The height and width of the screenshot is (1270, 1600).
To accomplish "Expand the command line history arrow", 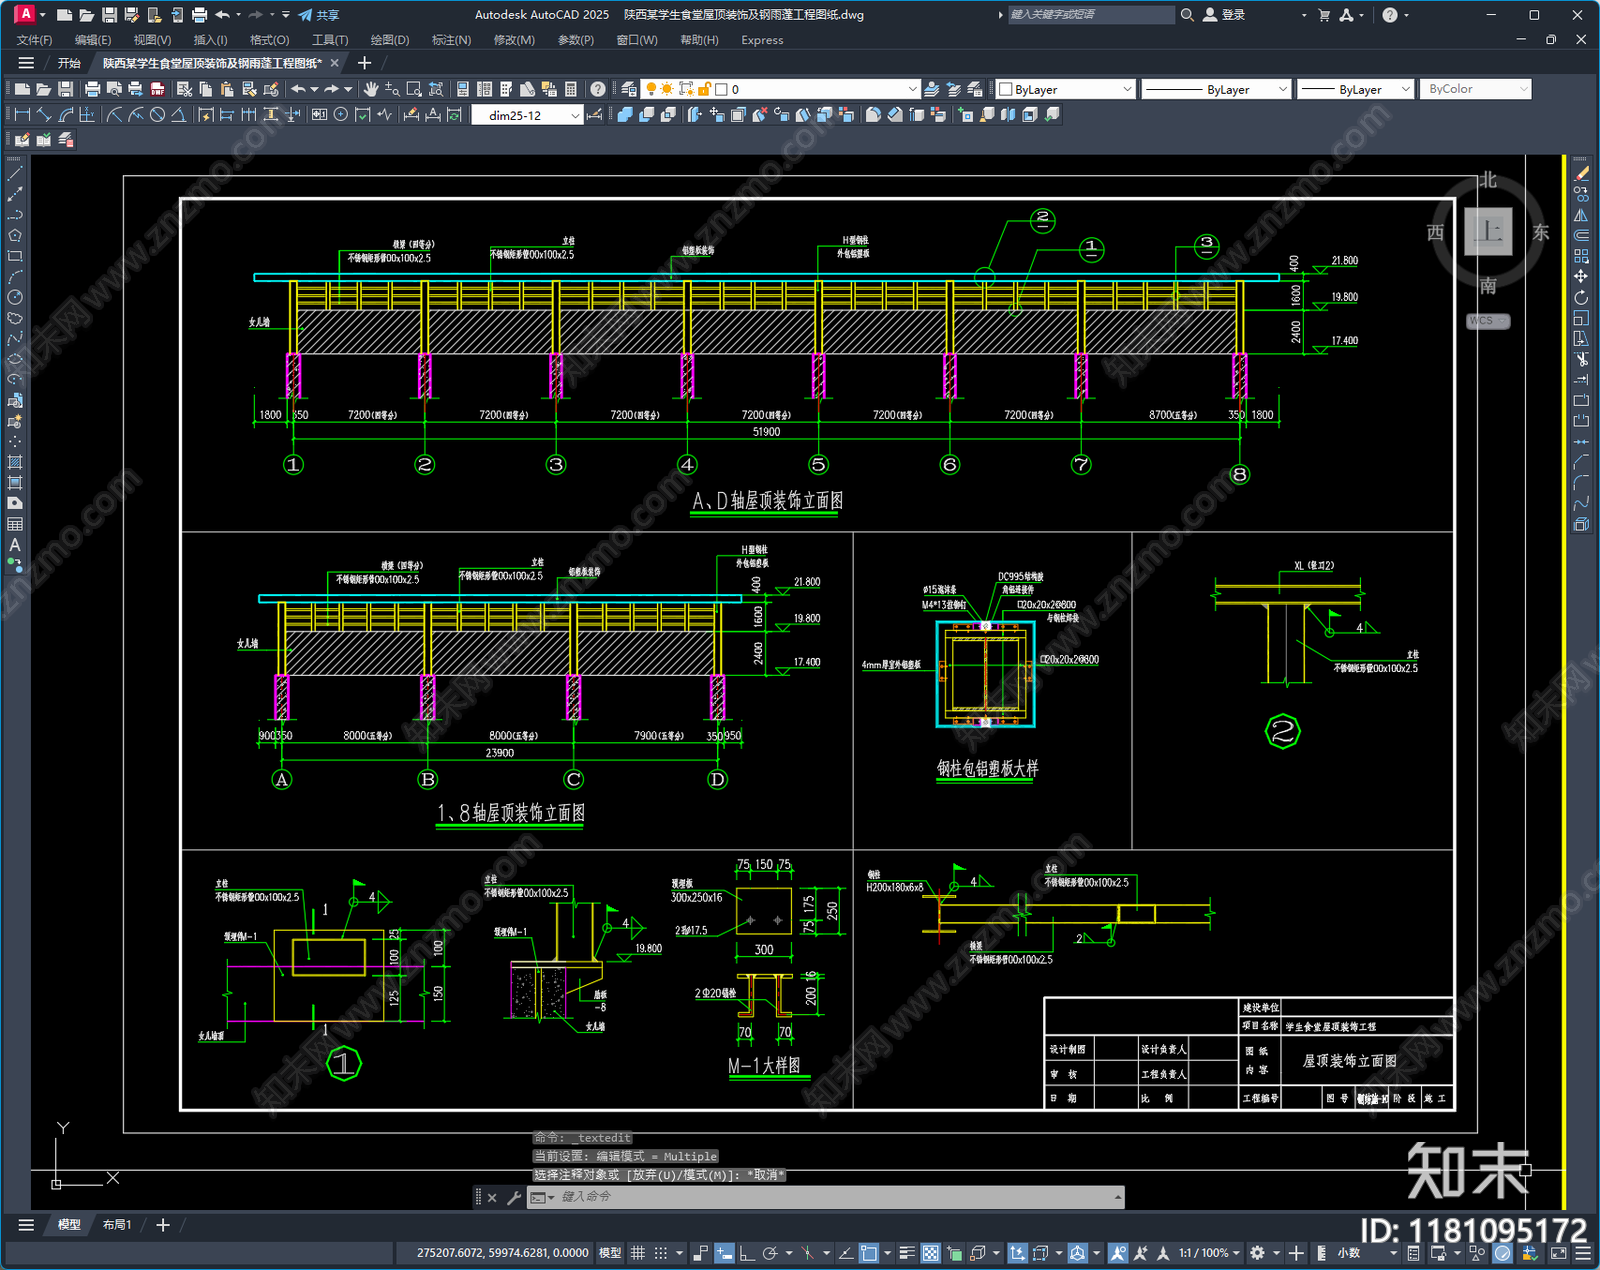I will (1117, 1197).
